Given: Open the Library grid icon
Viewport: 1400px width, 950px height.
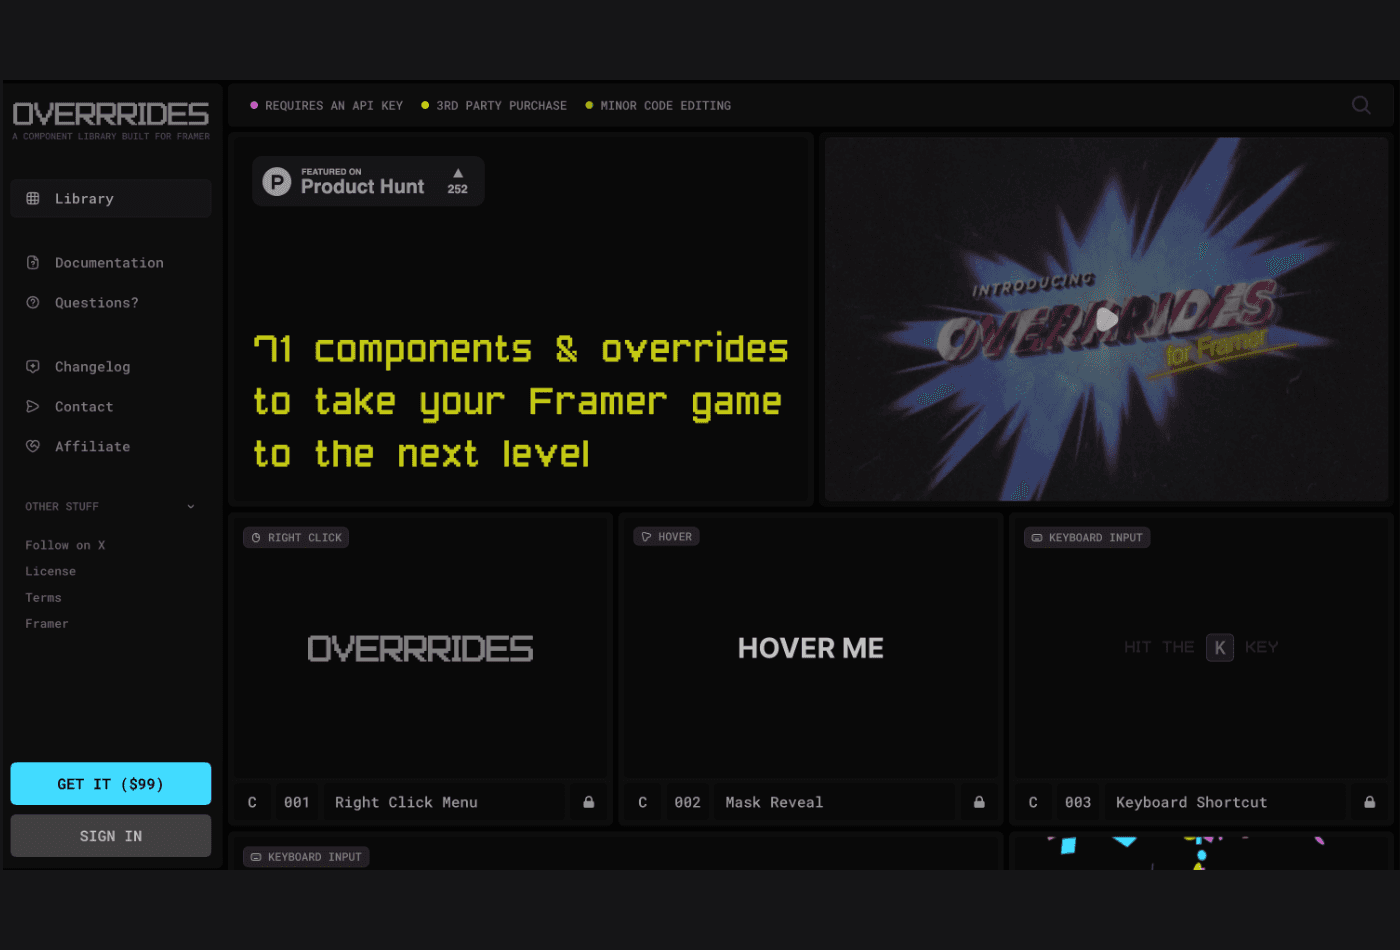Looking at the screenshot, I should (33, 199).
